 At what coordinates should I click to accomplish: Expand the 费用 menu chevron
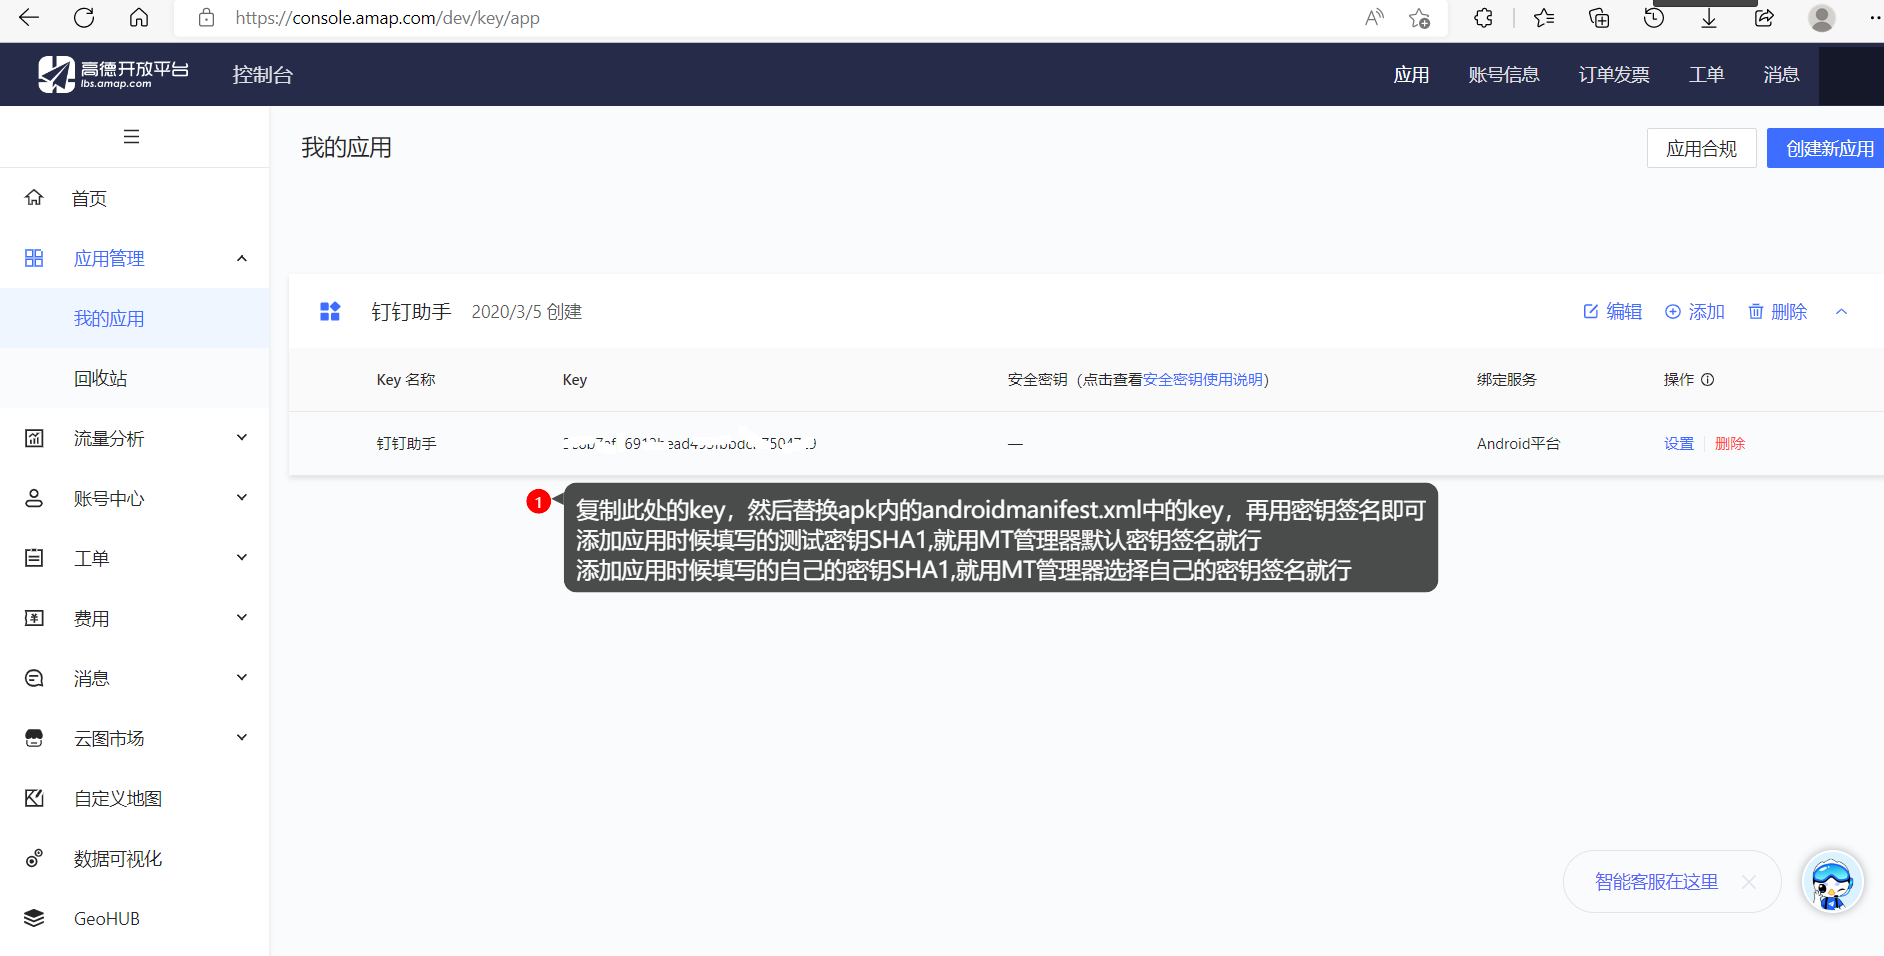click(x=241, y=618)
